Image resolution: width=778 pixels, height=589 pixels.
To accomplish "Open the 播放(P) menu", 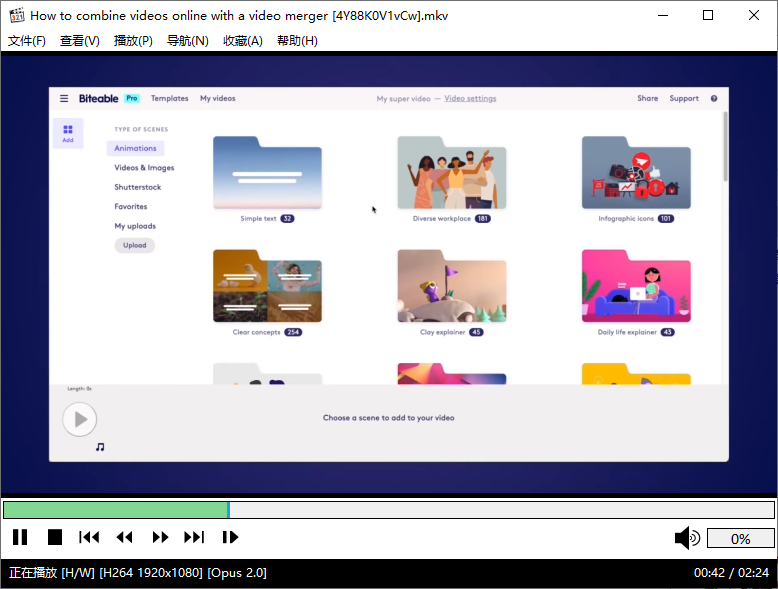I will 133,41.
